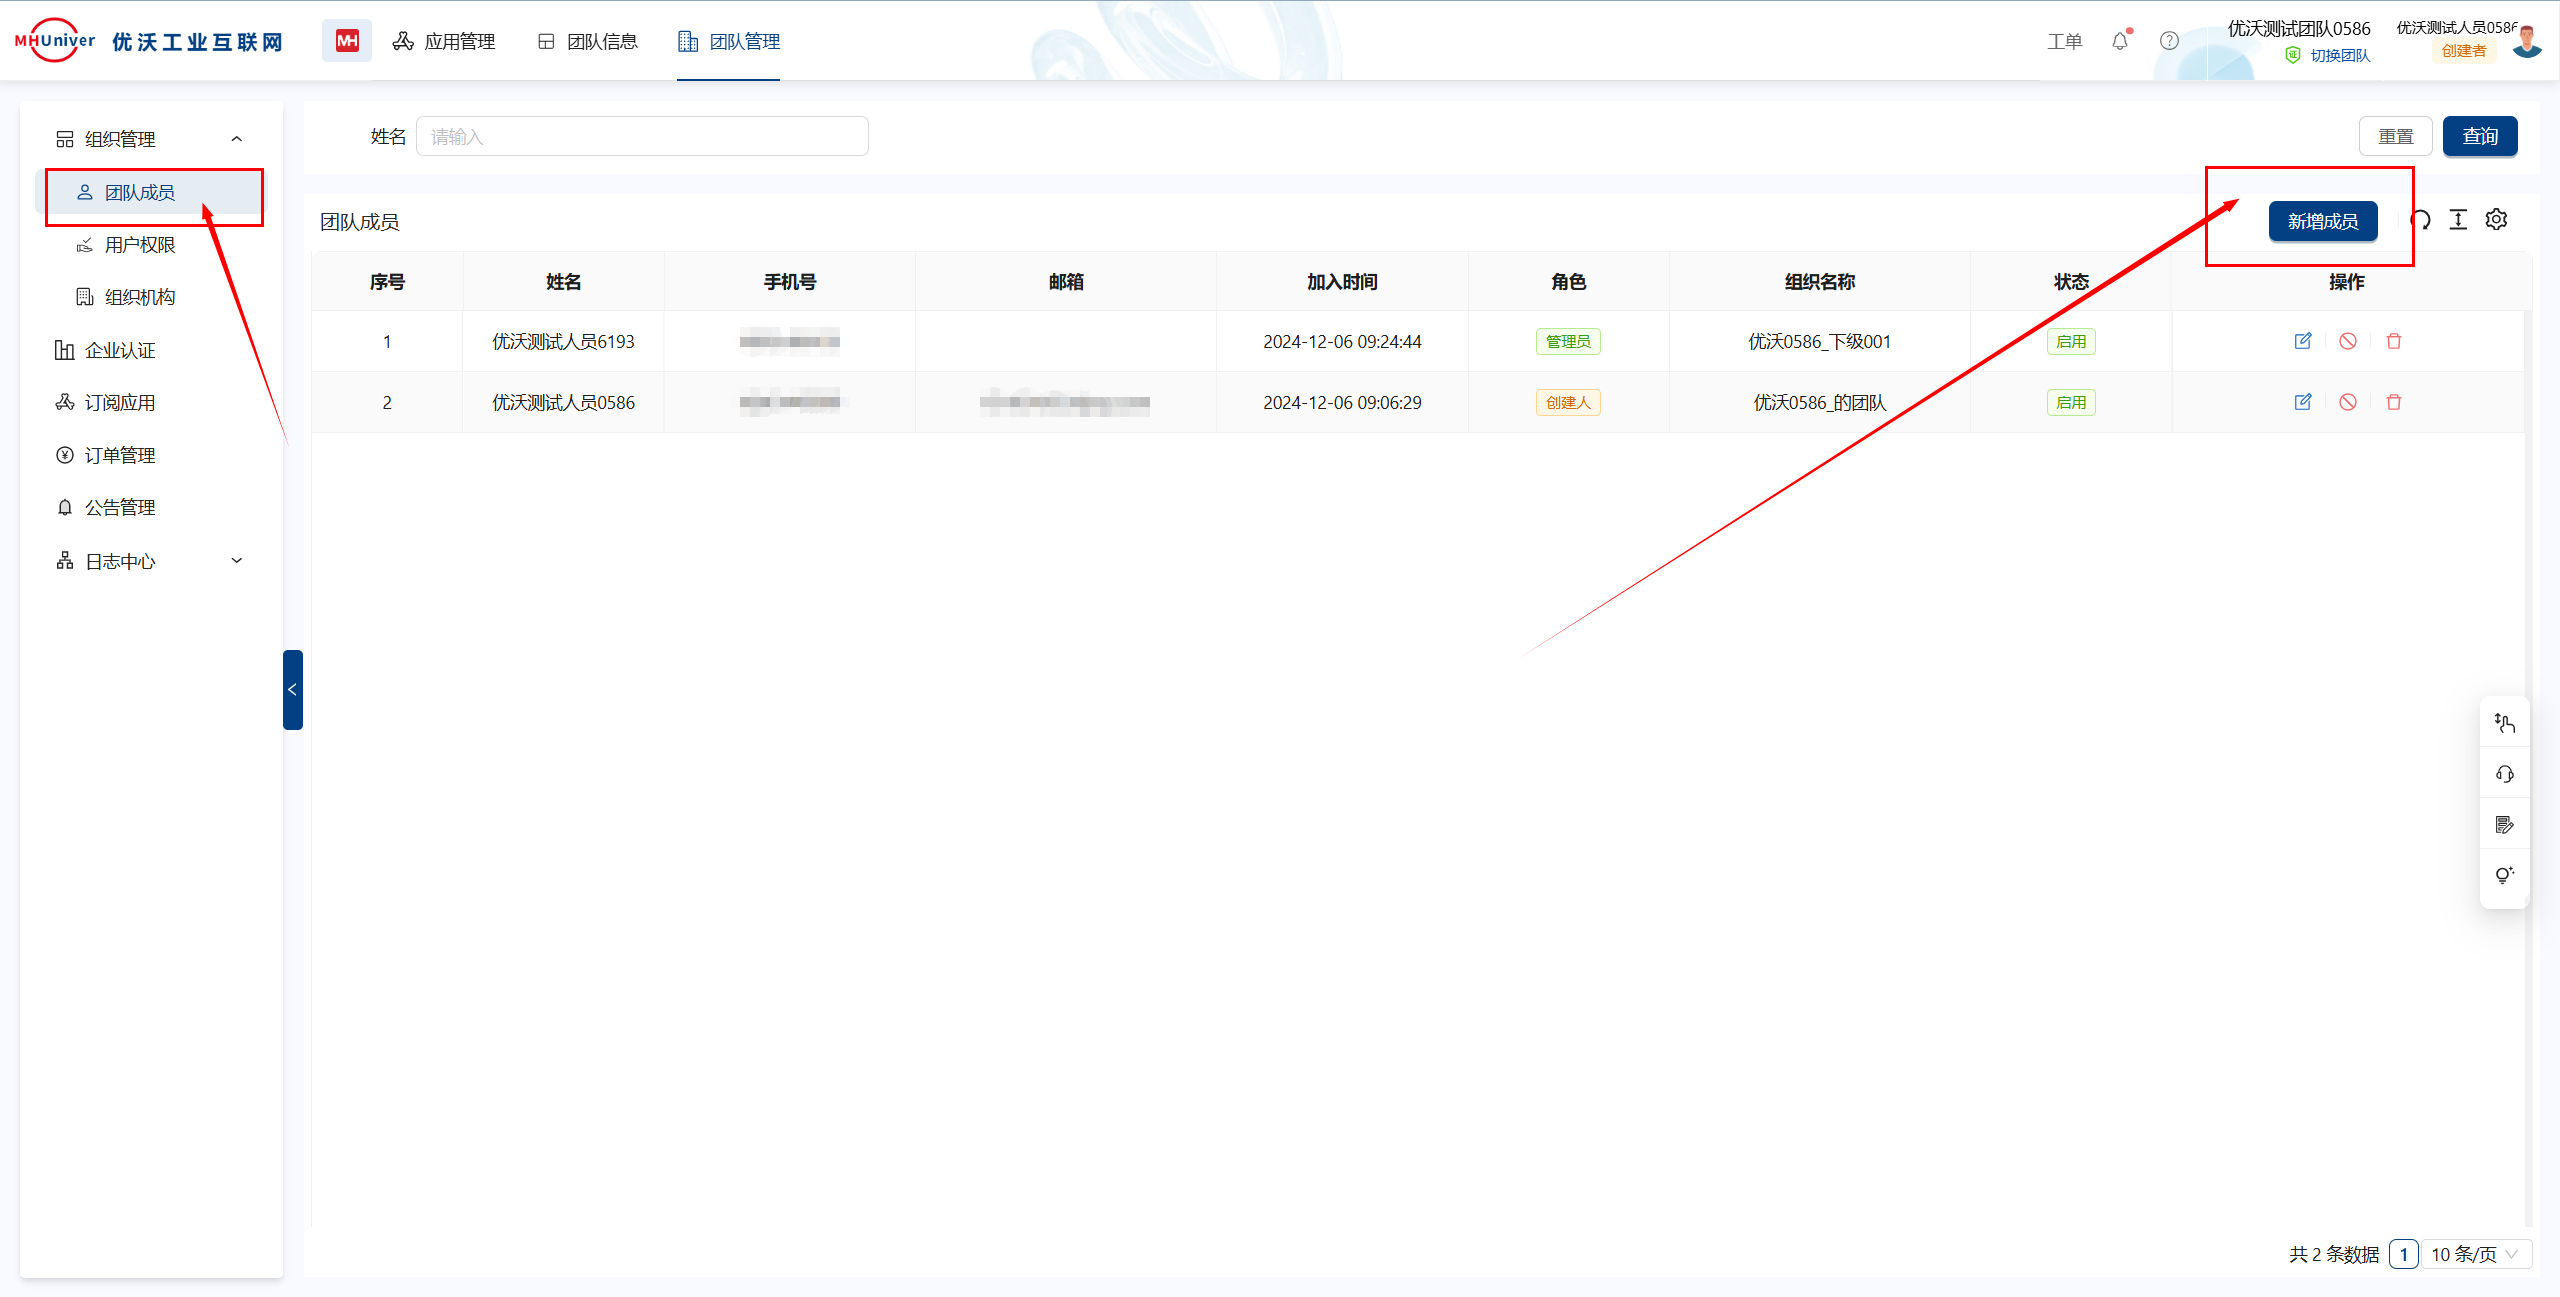This screenshot has height=1297, width=2560.
Task: Open the 10 条/页 page size dropdown
Action: [x=2475, y=1254]
